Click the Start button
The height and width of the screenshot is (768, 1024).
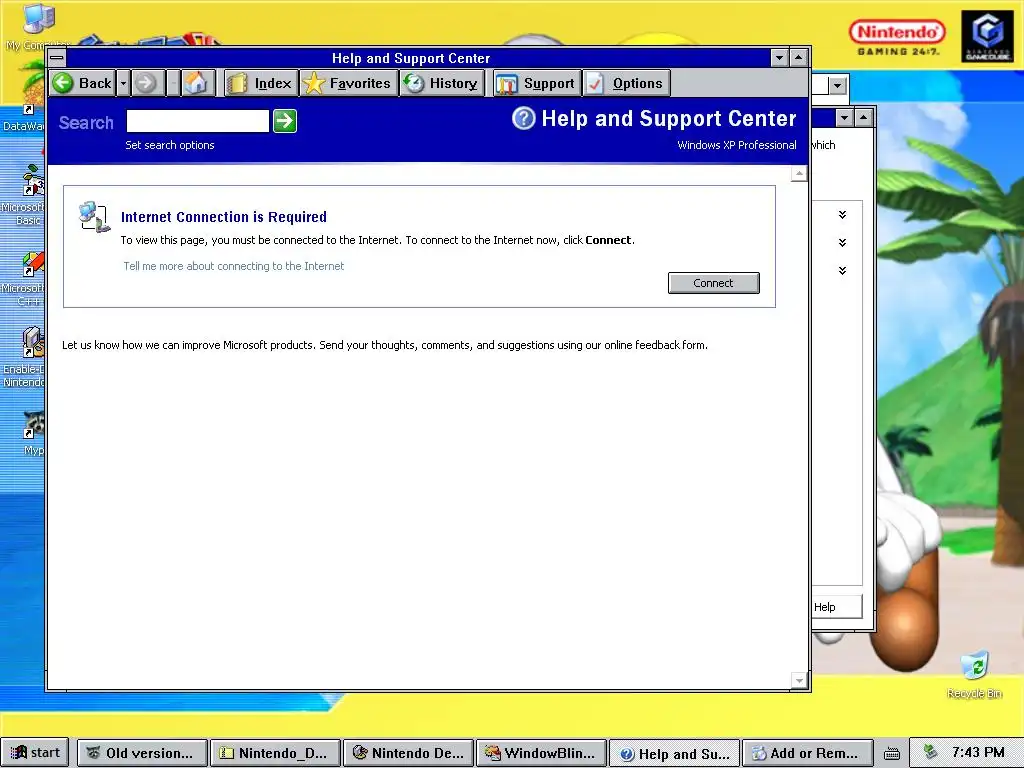pyautogui.click(x=36, y=753)
